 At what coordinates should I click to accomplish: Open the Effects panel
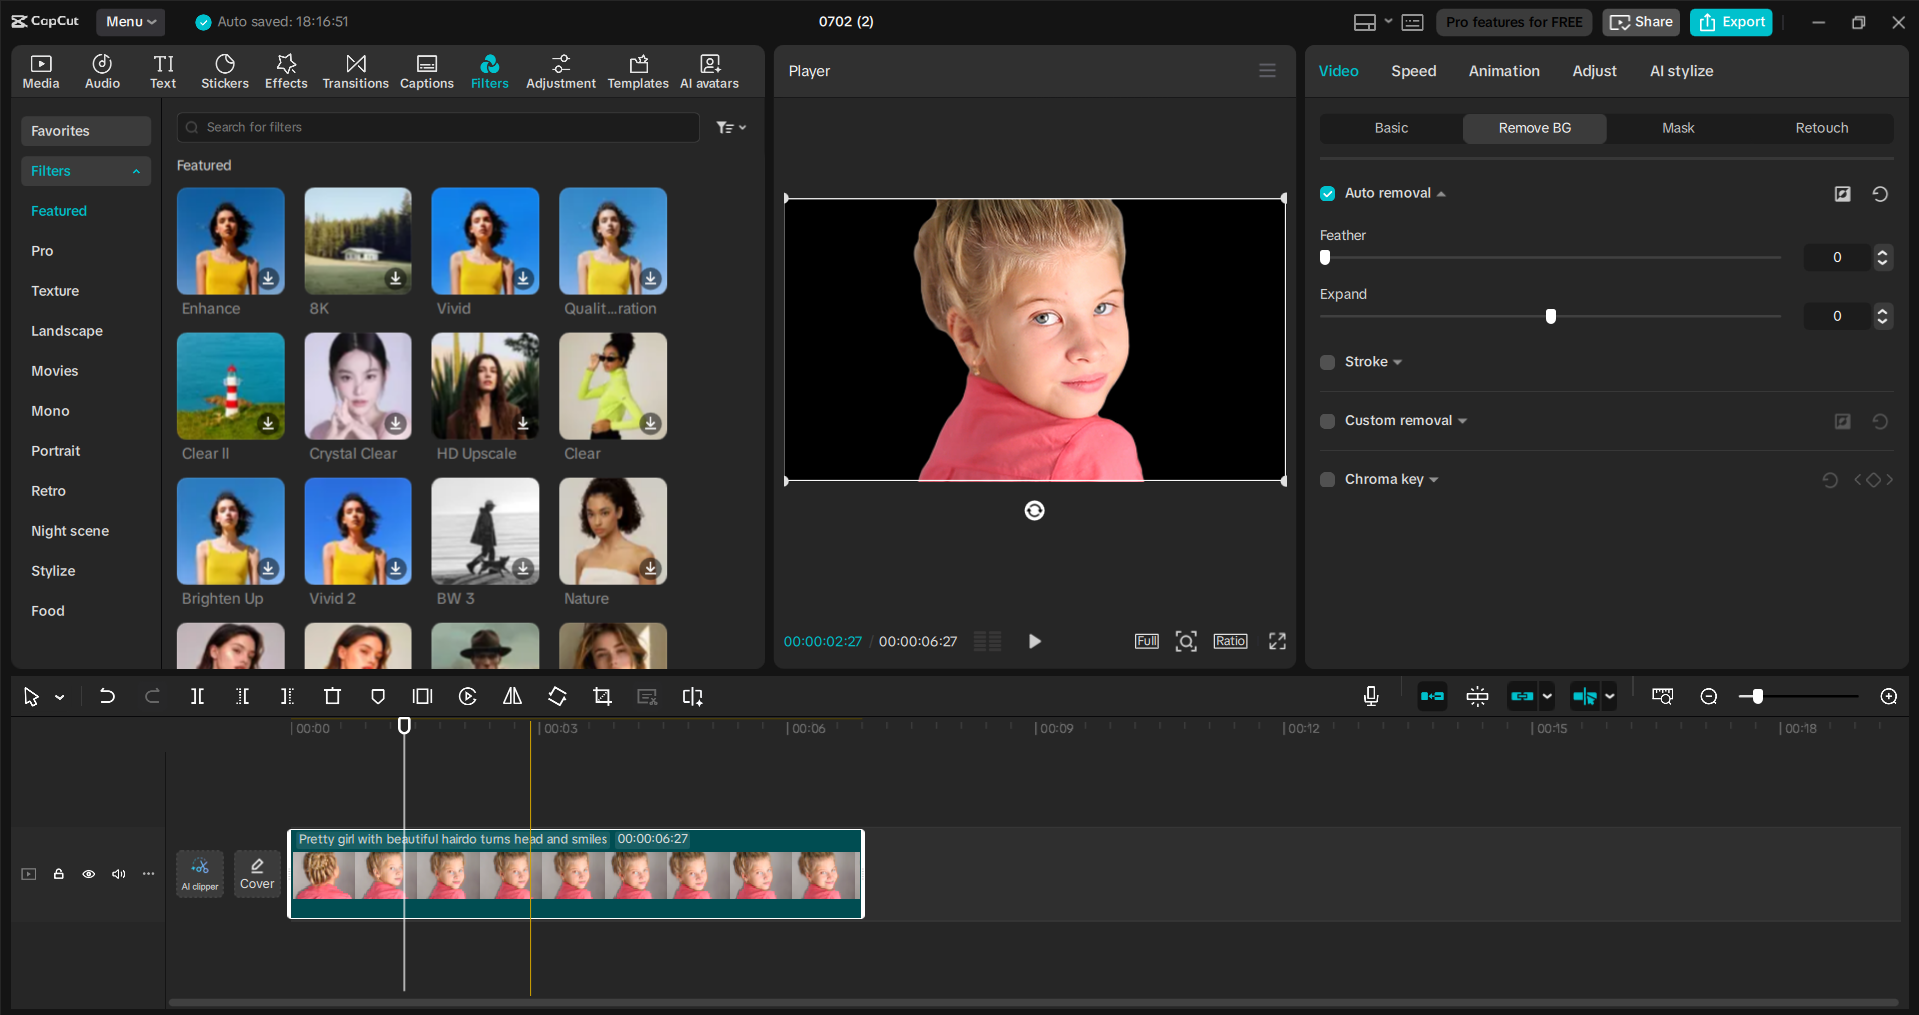[x=286, y=70]
